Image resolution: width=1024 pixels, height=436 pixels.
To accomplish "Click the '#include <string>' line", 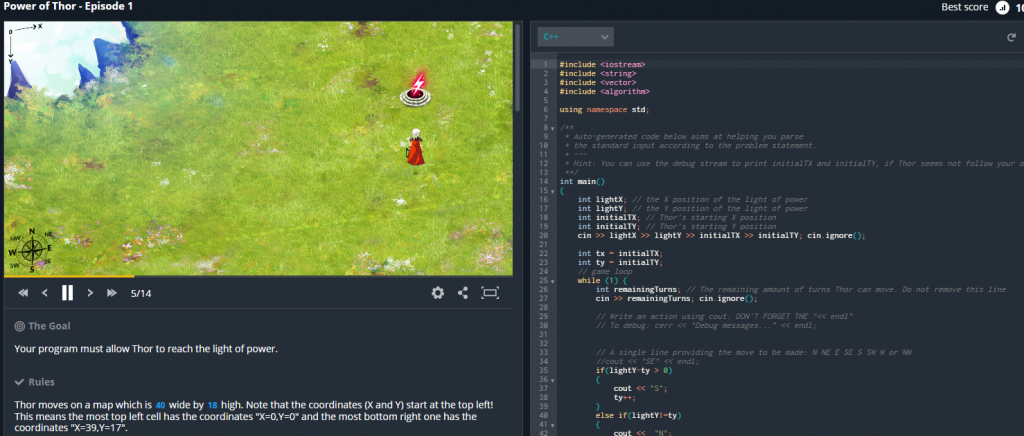I will point(598,74).
